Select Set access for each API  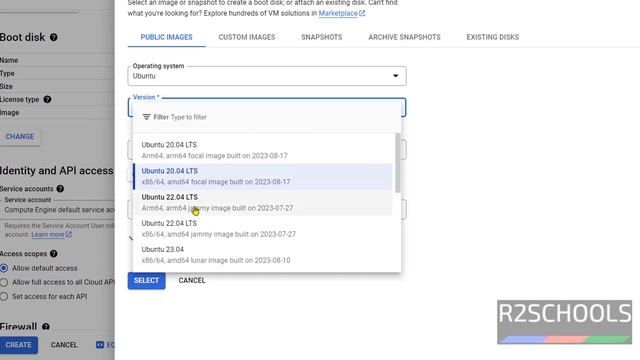click(4, 296)
